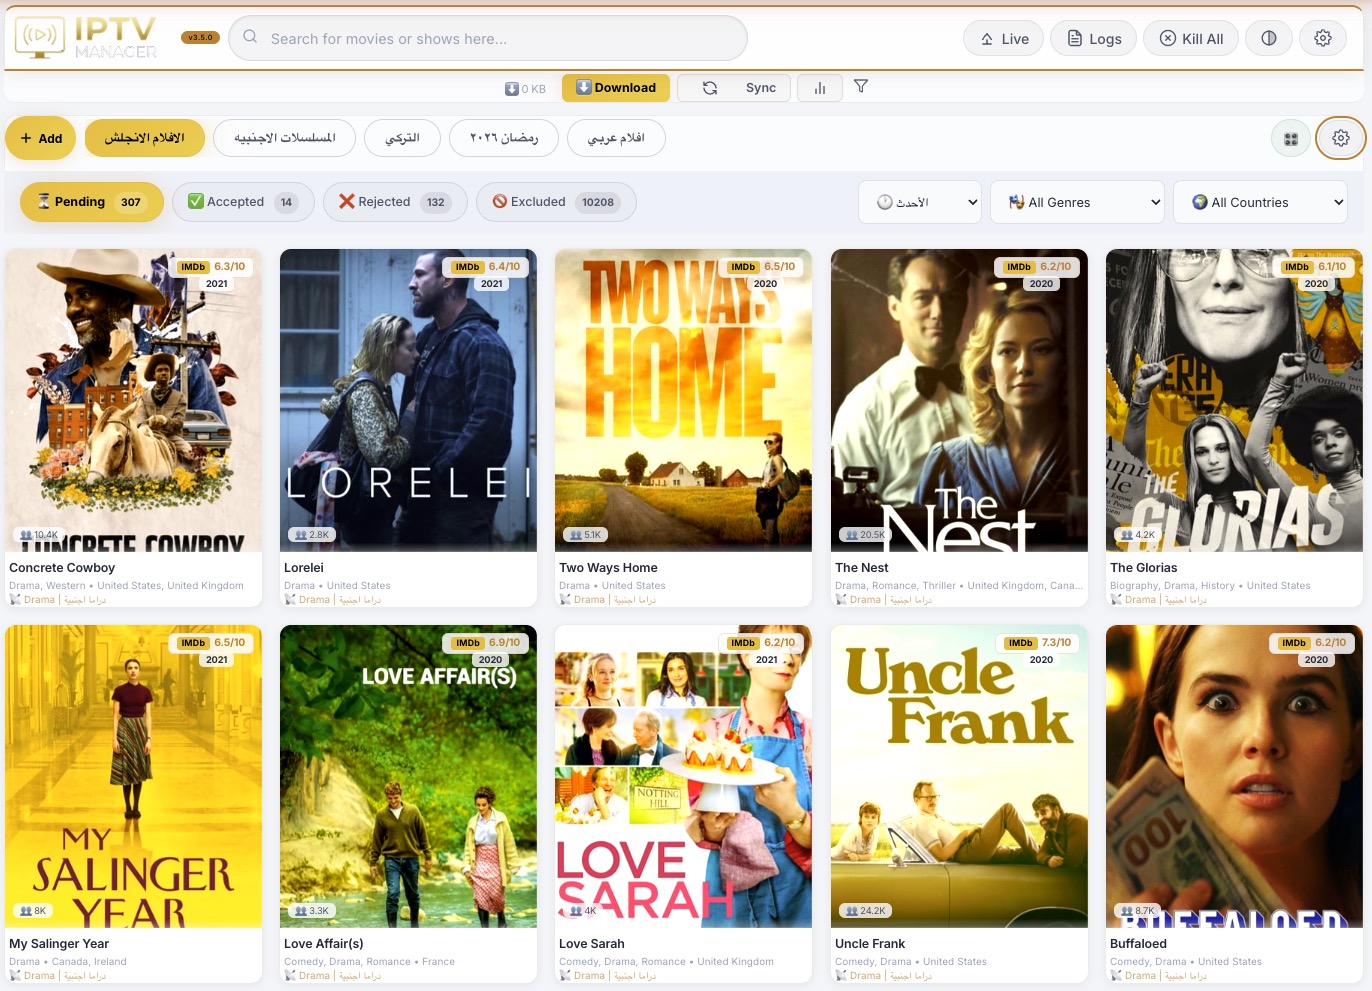The height and width of the screenshot is (991, 1372).
Task: Click the IMDb 6.3/10 badge on Concrete Cowboy
Action: click(212, 267)
